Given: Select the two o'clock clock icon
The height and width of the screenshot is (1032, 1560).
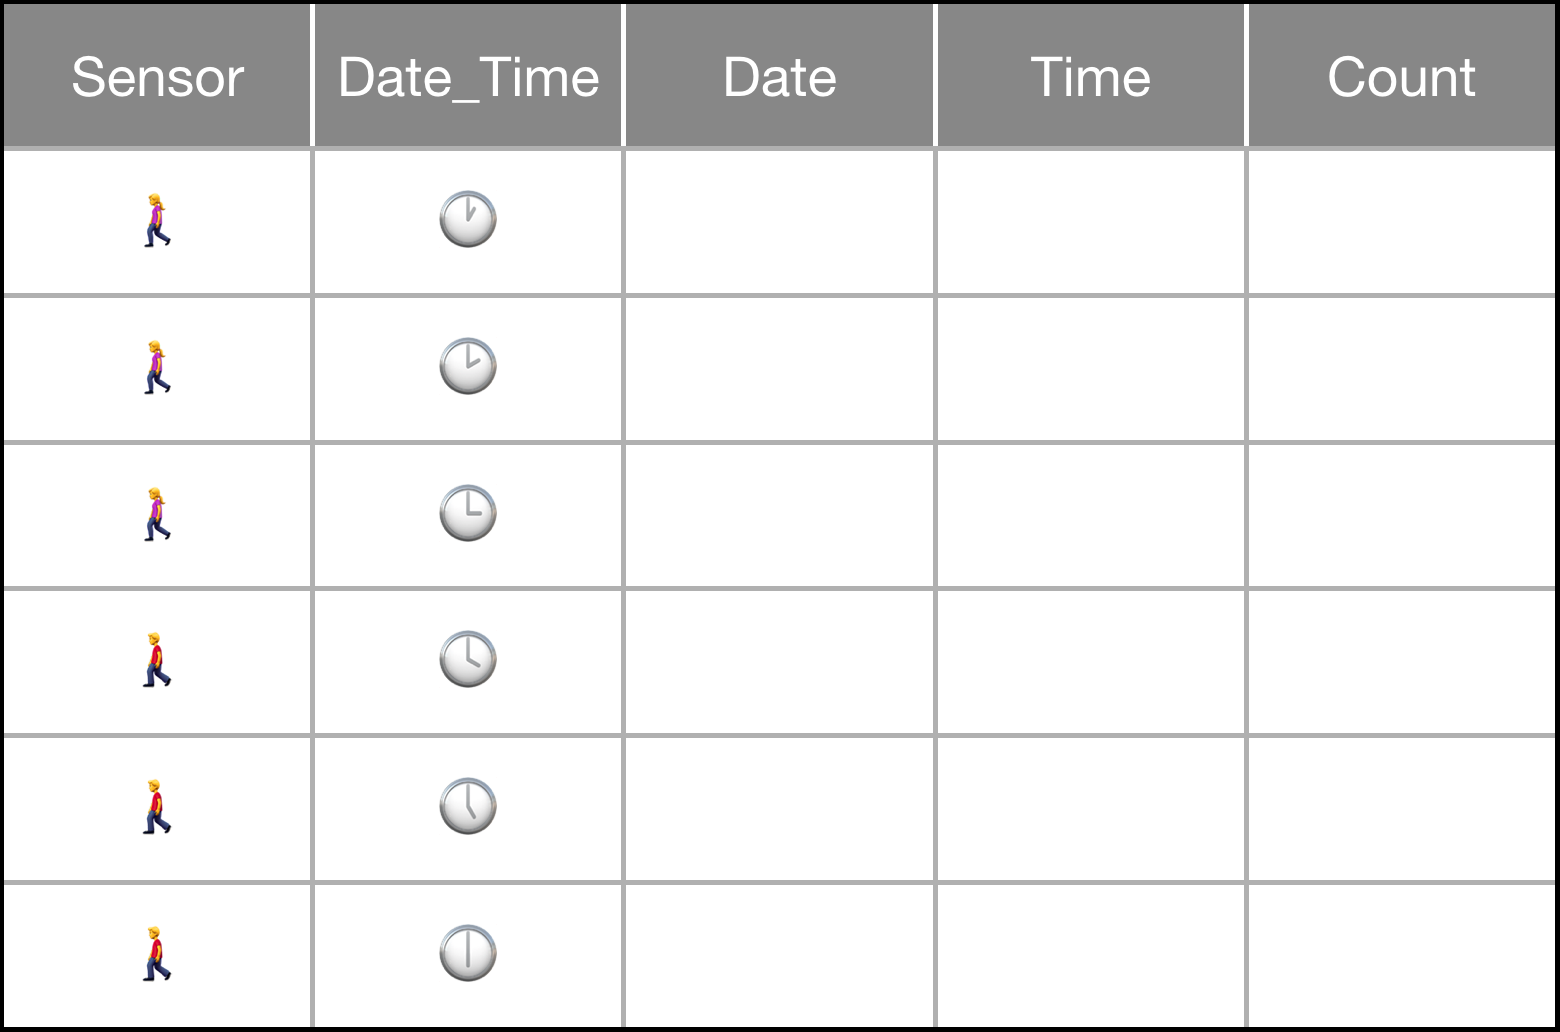Looking at the screenshot, I should [x=468, y=367].
